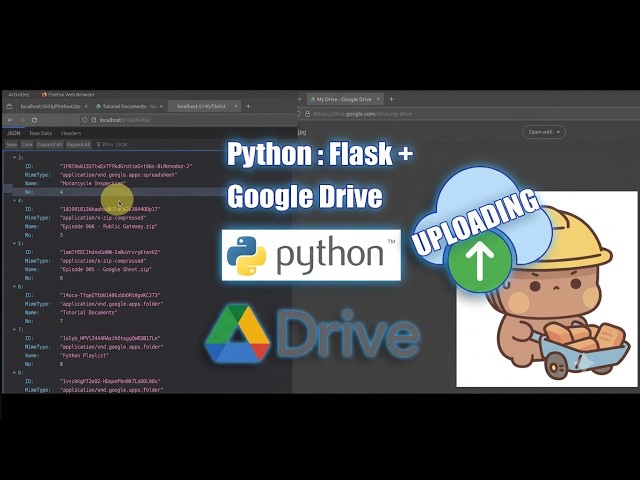Screen dimensions: 640x480
Task: Click the page info icon beside localhost URL
Action: tap(93, 120)
